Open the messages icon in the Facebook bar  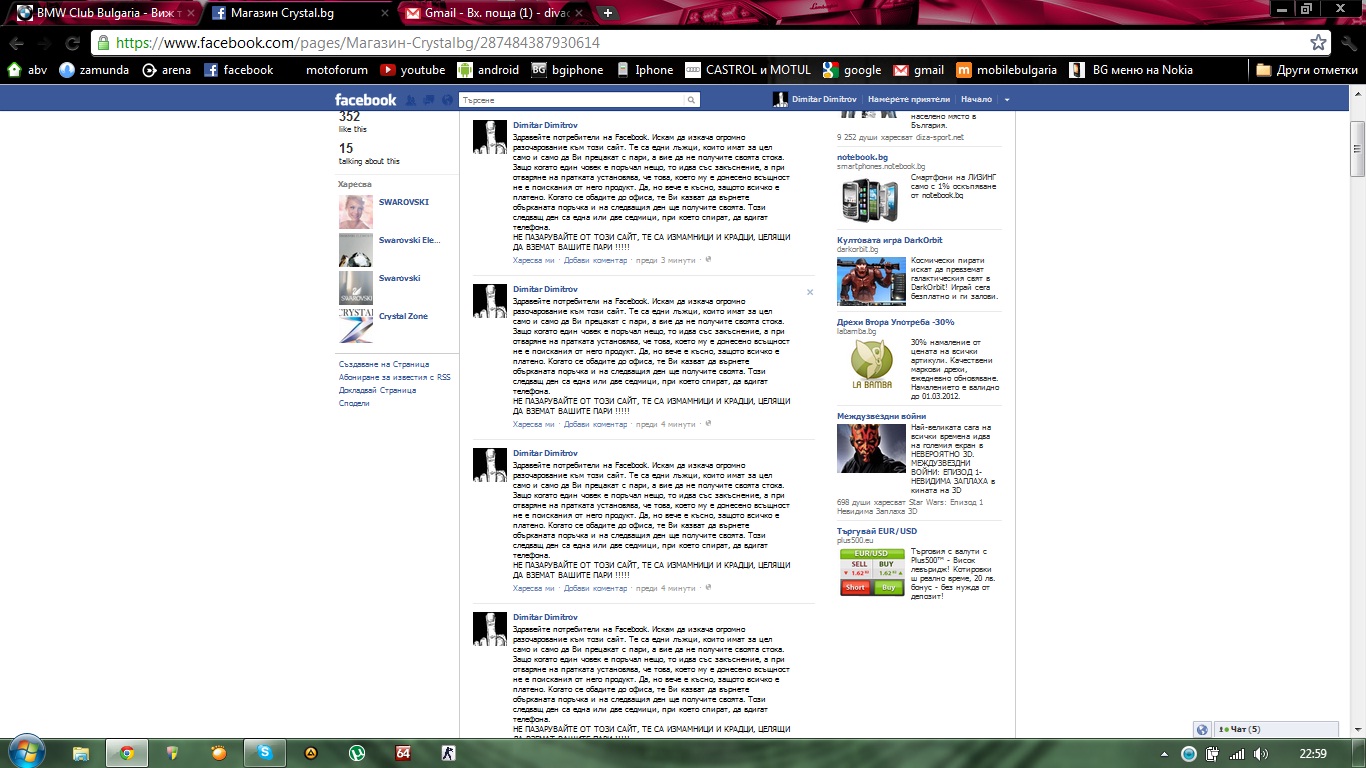point(427,100)
